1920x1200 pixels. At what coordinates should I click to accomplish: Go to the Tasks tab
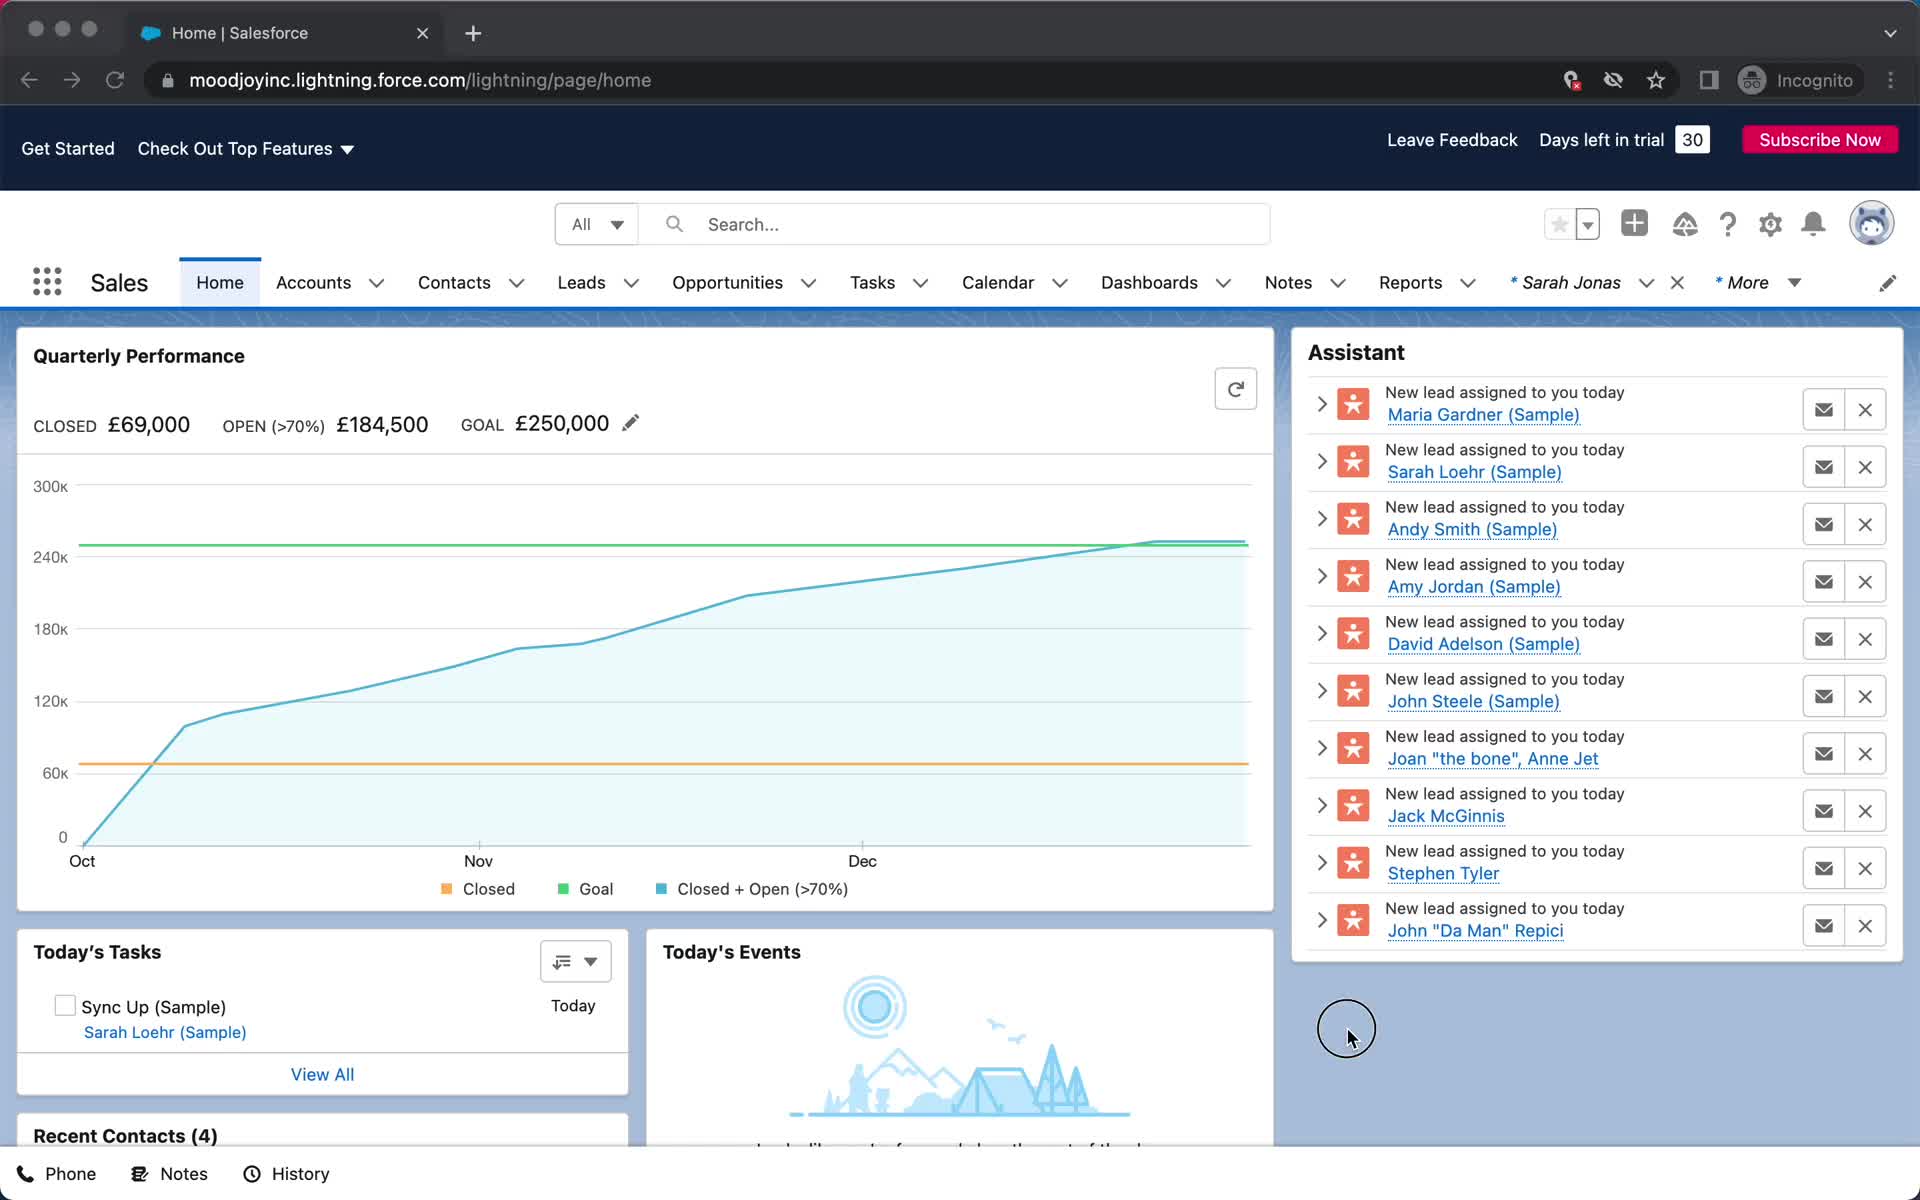point(872,283)
